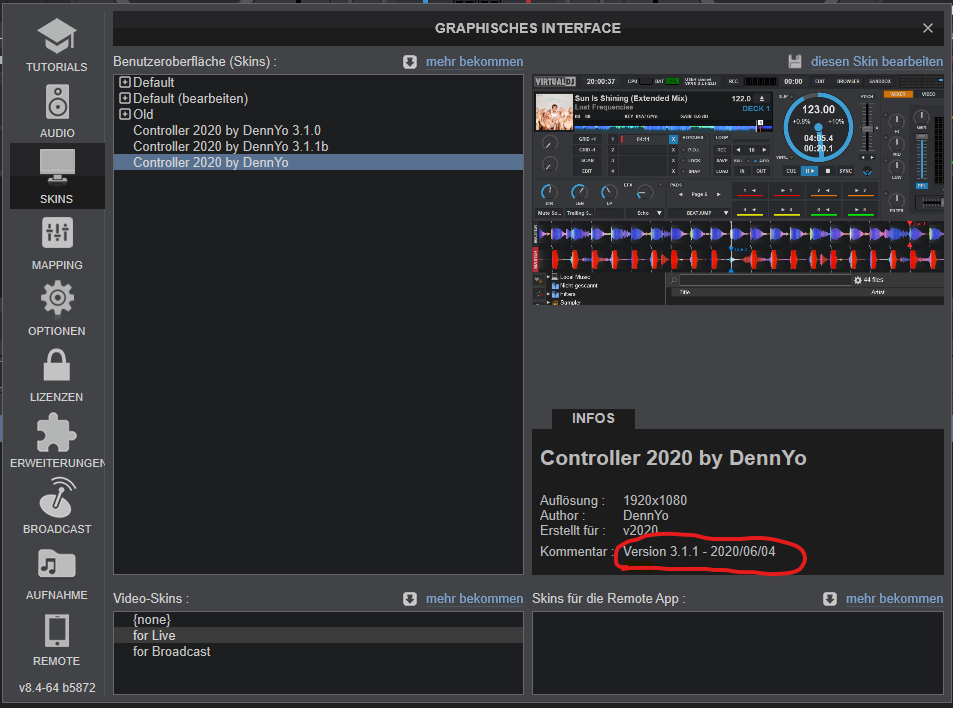The width and height of the screenshot is (953, 708).
Task: Click the resolution value '1920x1080'
Action: (x=655, y=501)
